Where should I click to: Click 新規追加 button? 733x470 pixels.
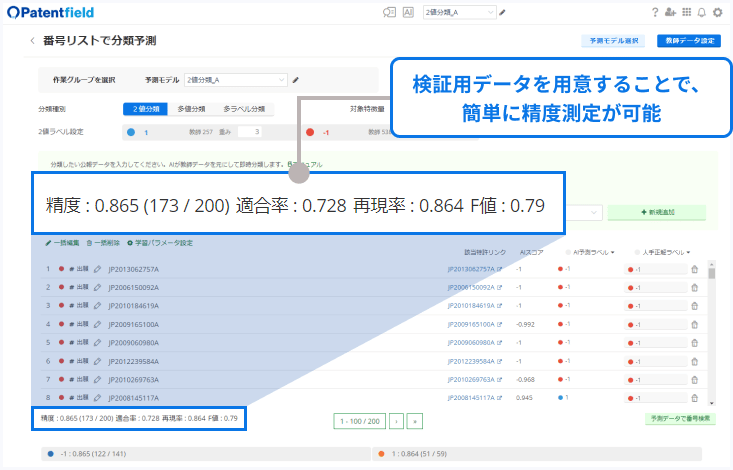point(657,212)
